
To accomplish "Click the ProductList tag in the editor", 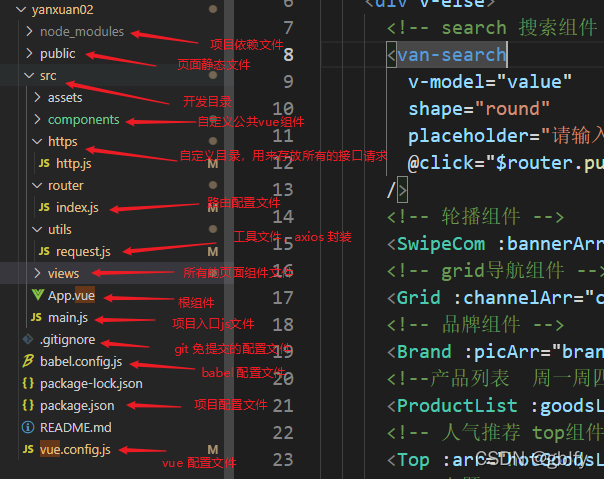I will click(457, 406).
